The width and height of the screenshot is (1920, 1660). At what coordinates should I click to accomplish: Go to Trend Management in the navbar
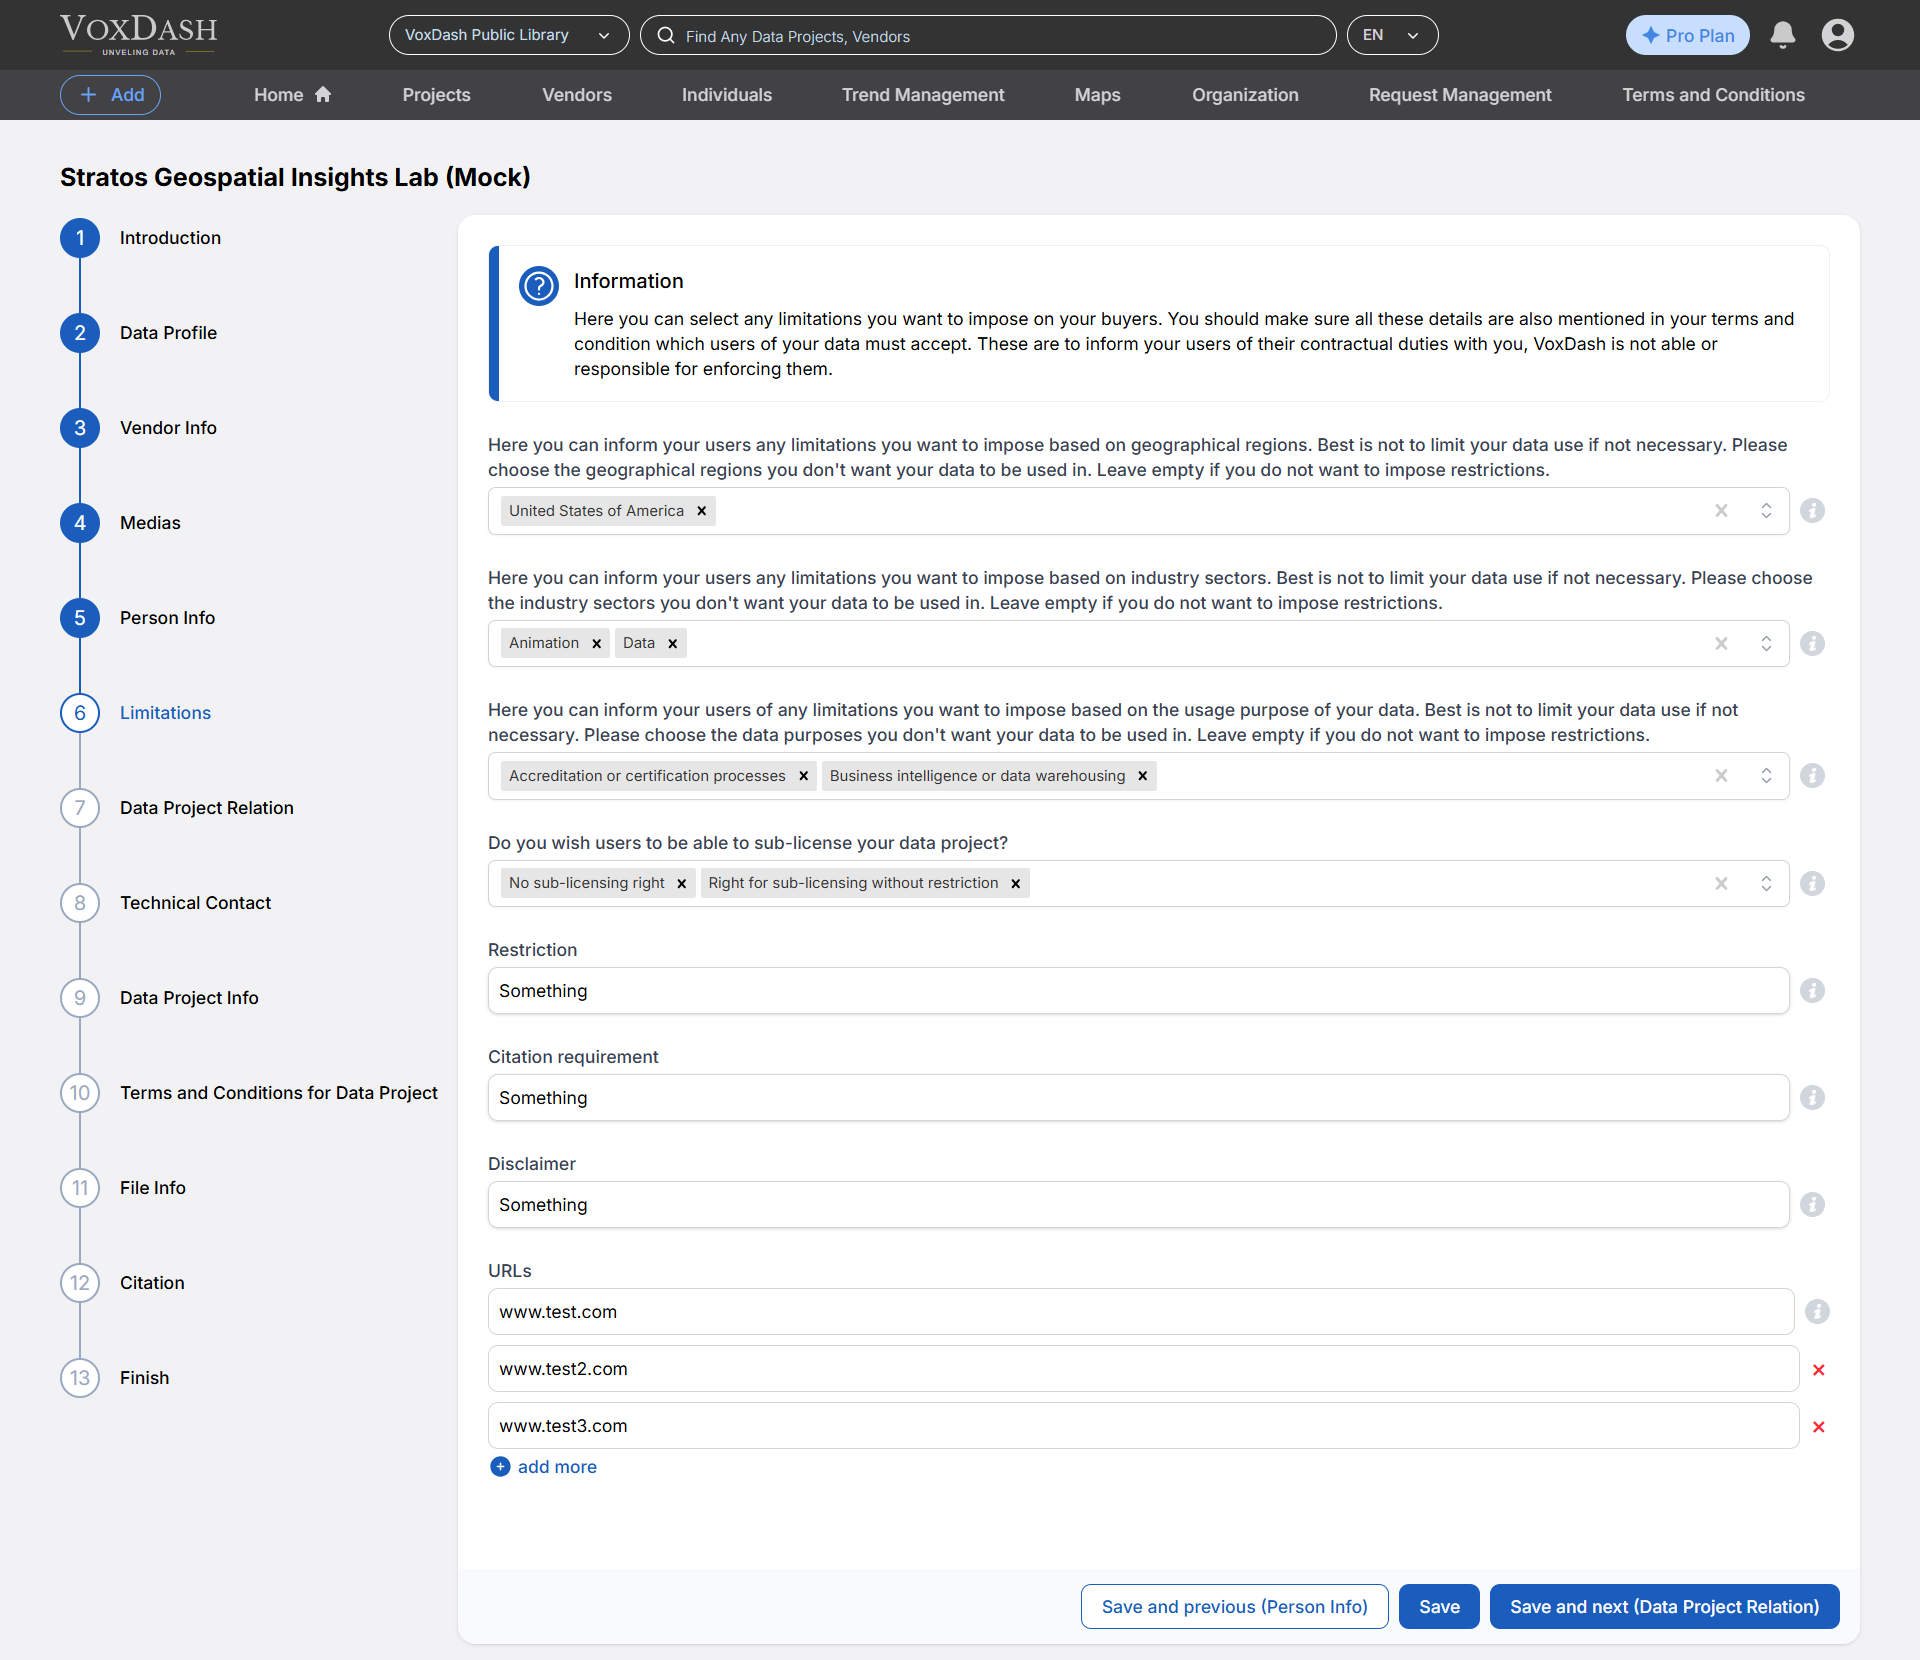pyautogui.click(x=922, y=95)
